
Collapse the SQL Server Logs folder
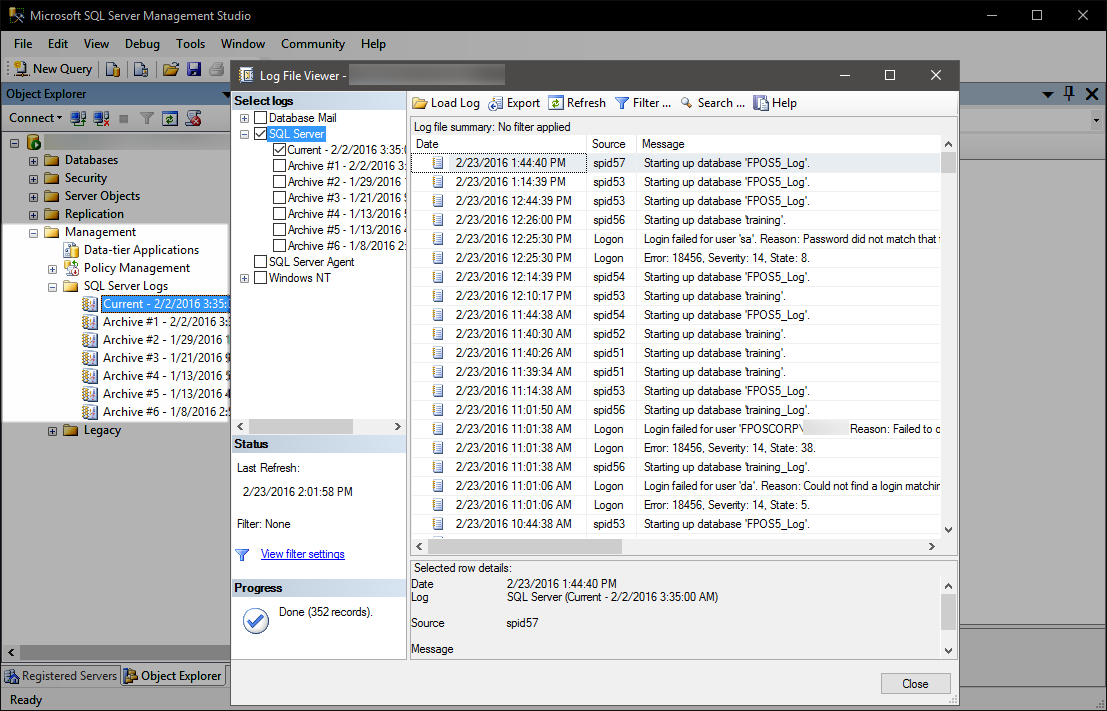[x=52, y=287]
